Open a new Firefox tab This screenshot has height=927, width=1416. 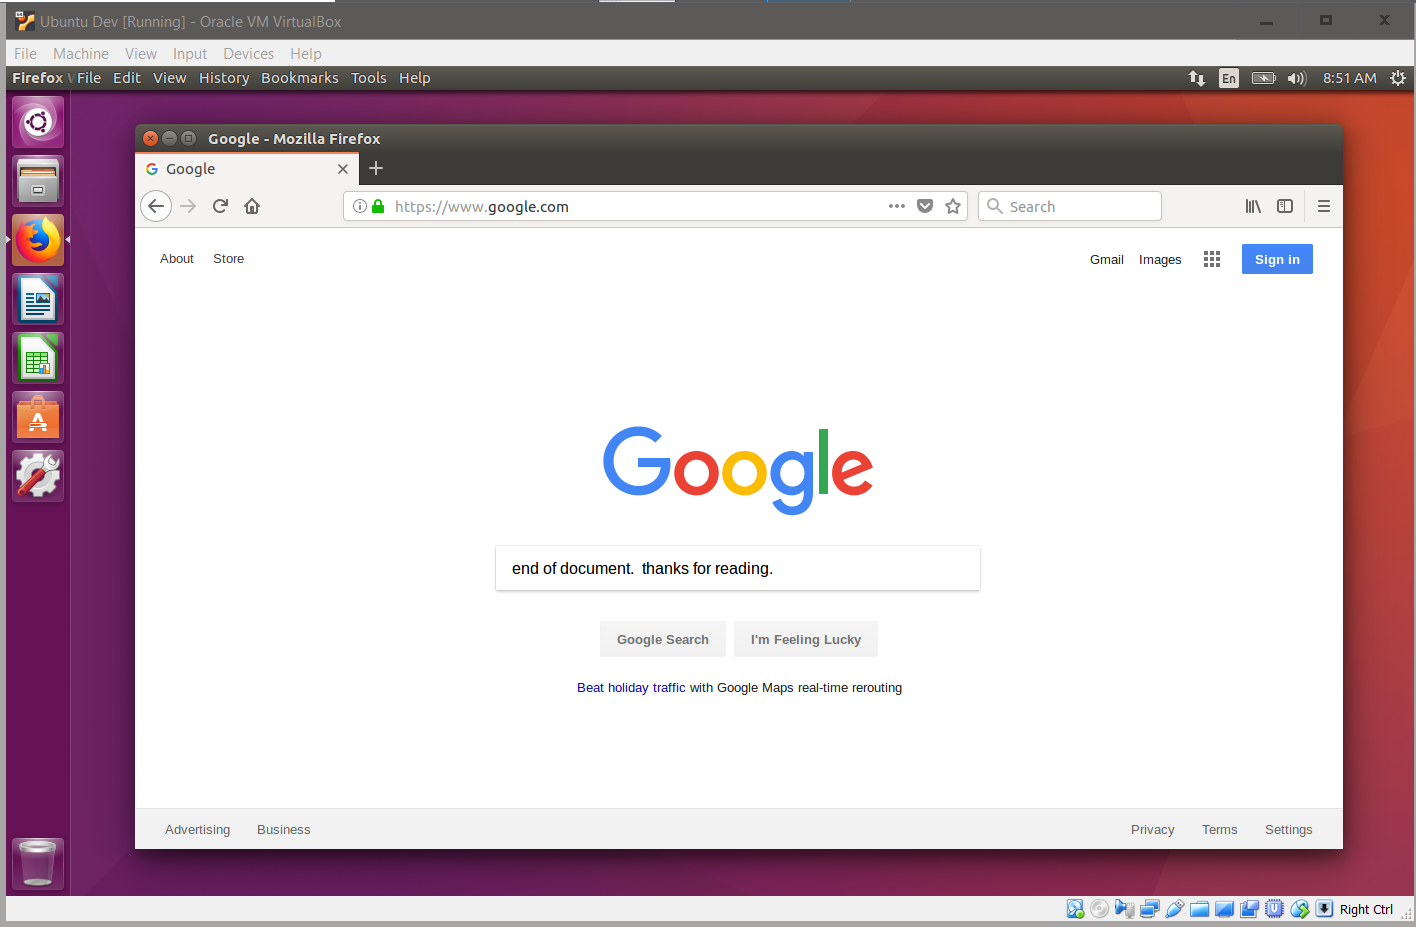pos(376,168)
